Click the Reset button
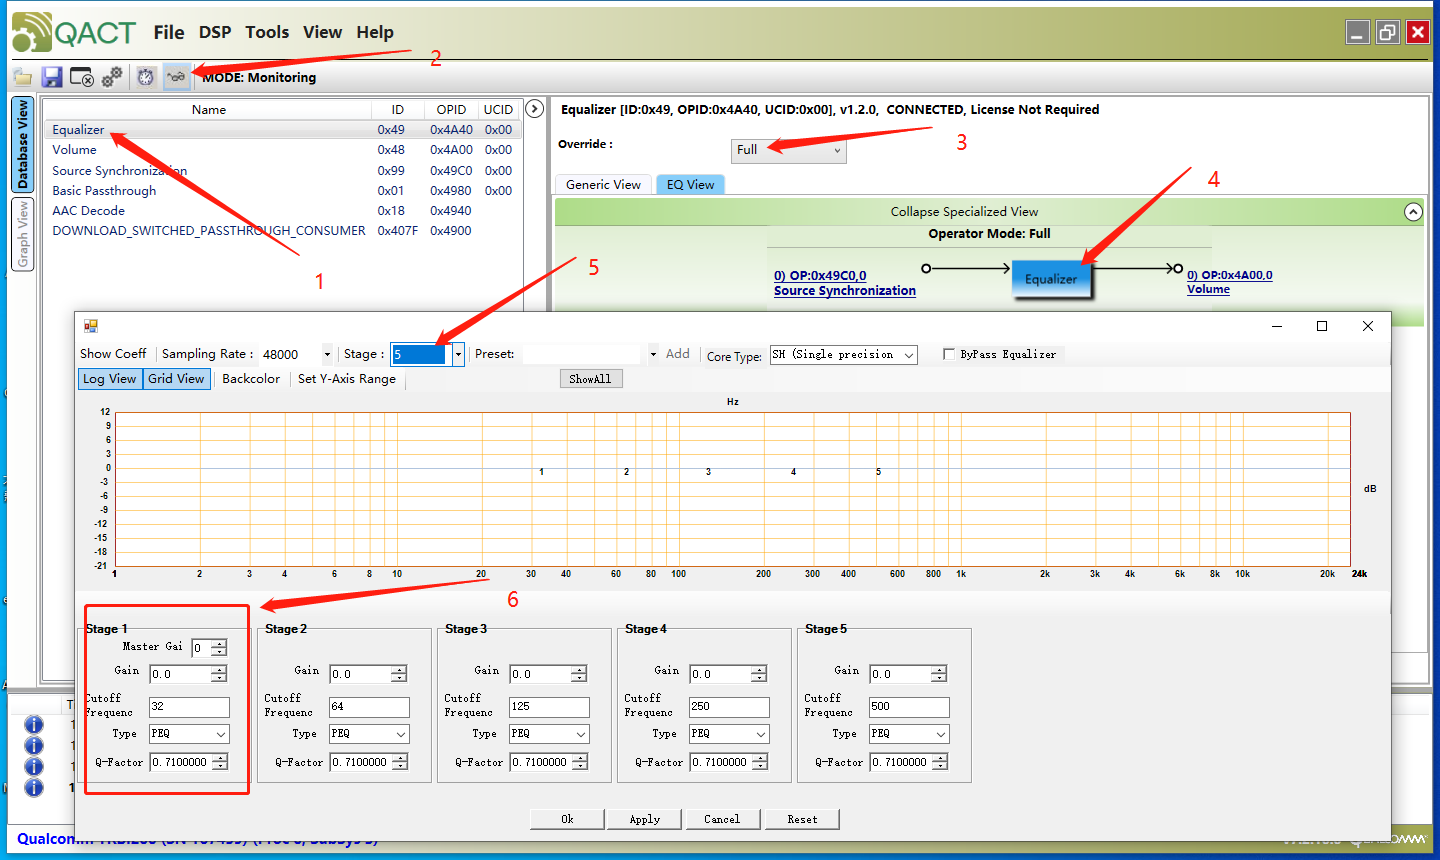This screenshot has width=1440, height=860. click(802, 819)
